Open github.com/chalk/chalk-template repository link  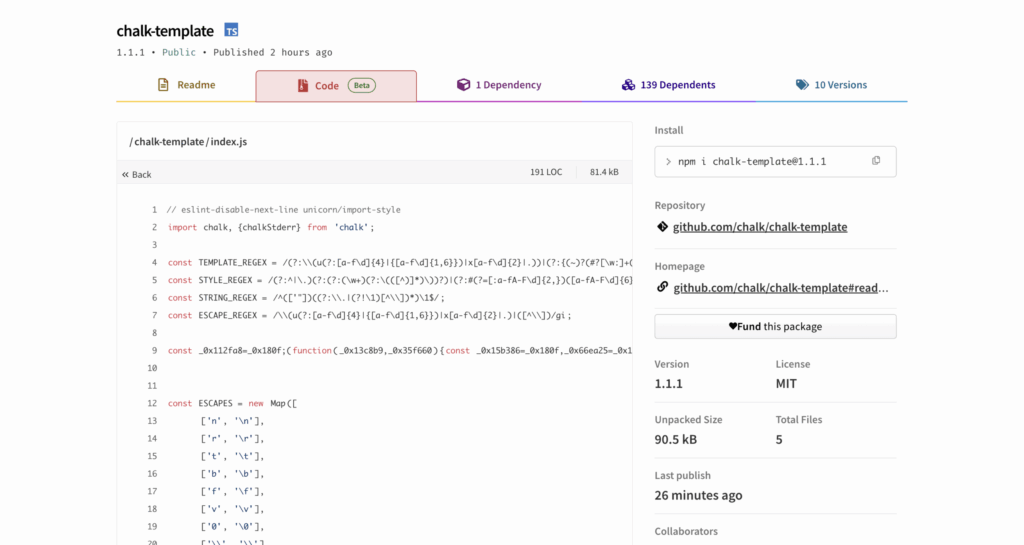point(760,226)
